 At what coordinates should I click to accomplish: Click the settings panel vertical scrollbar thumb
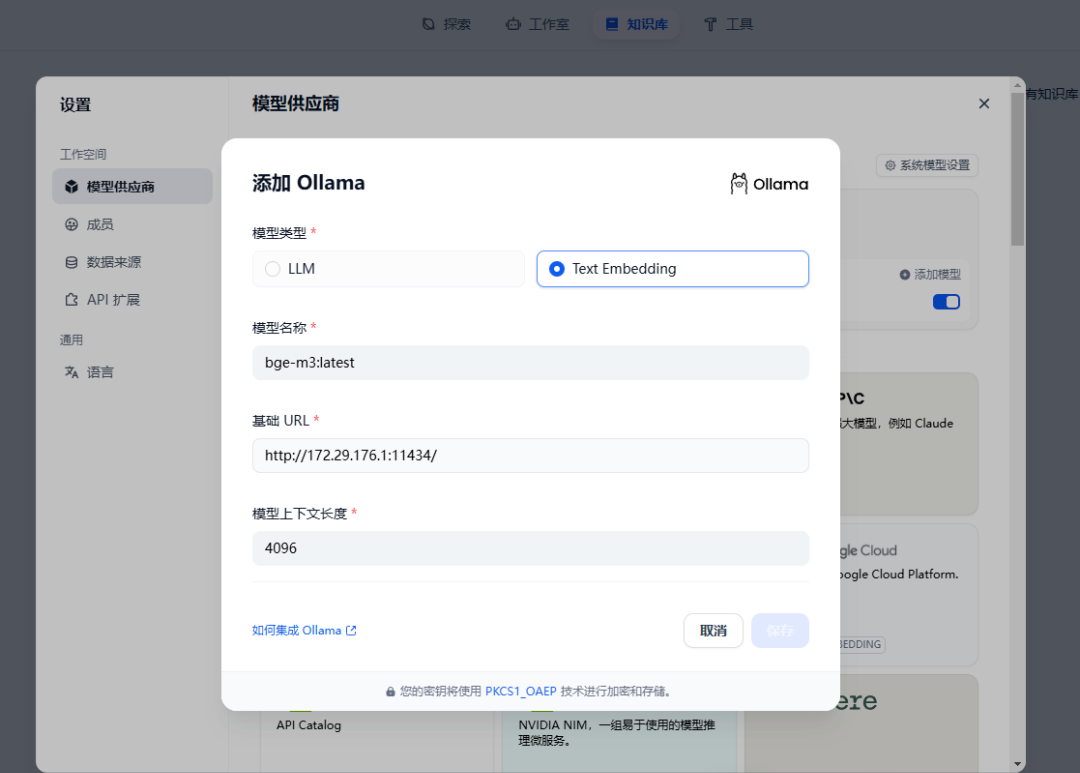(x=1017, y=169)
